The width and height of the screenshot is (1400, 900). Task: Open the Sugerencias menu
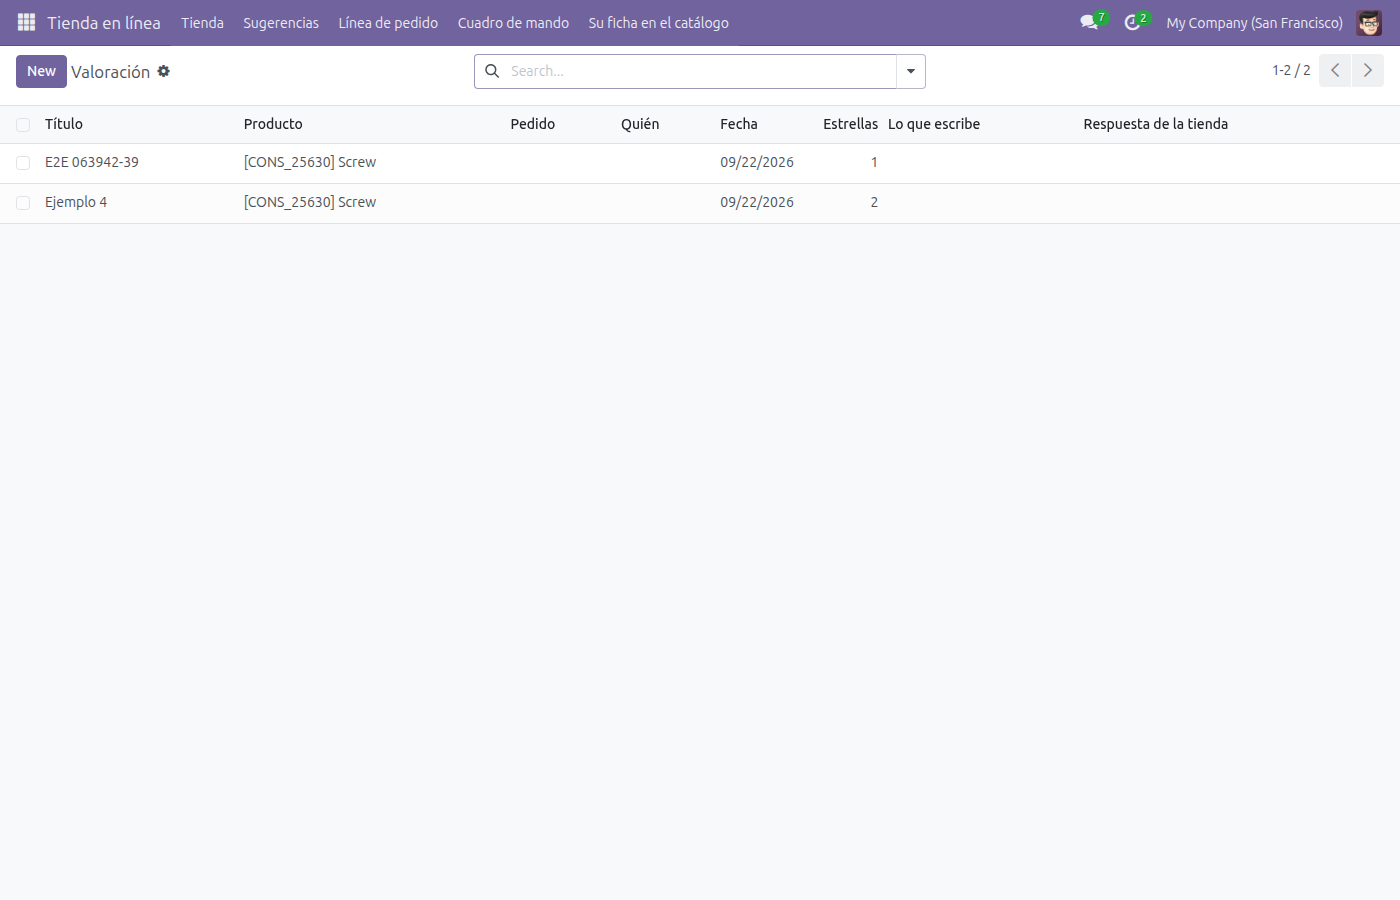click(281, 22)
